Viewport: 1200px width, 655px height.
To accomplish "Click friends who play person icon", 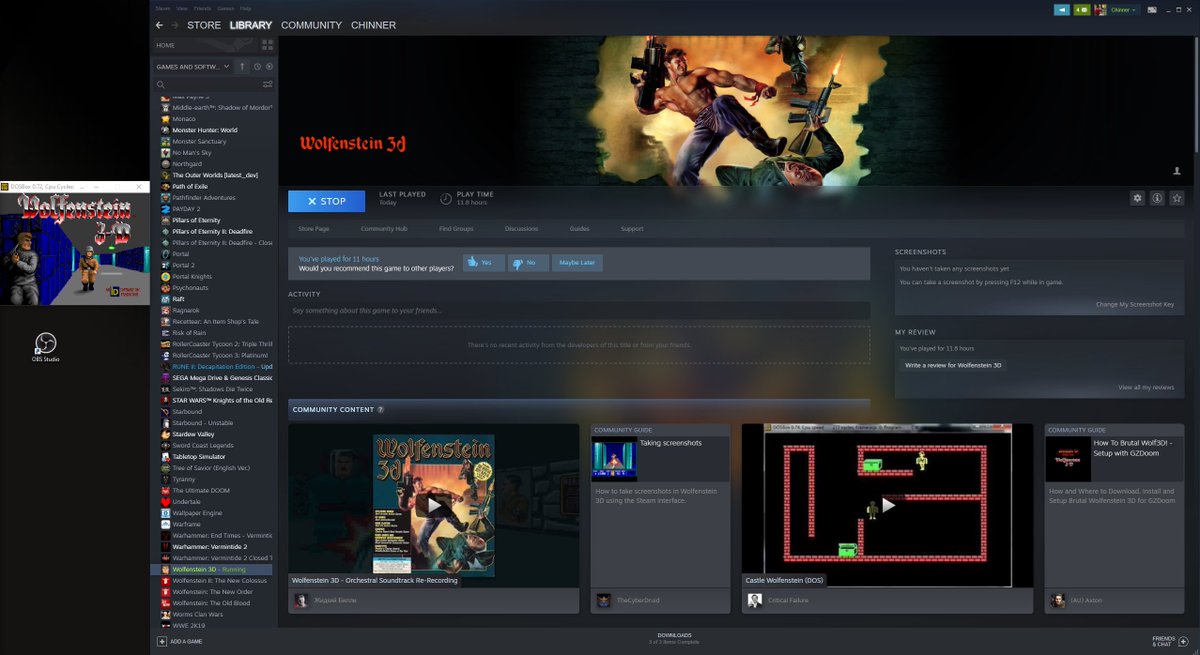I will (x=1177, y=171).
